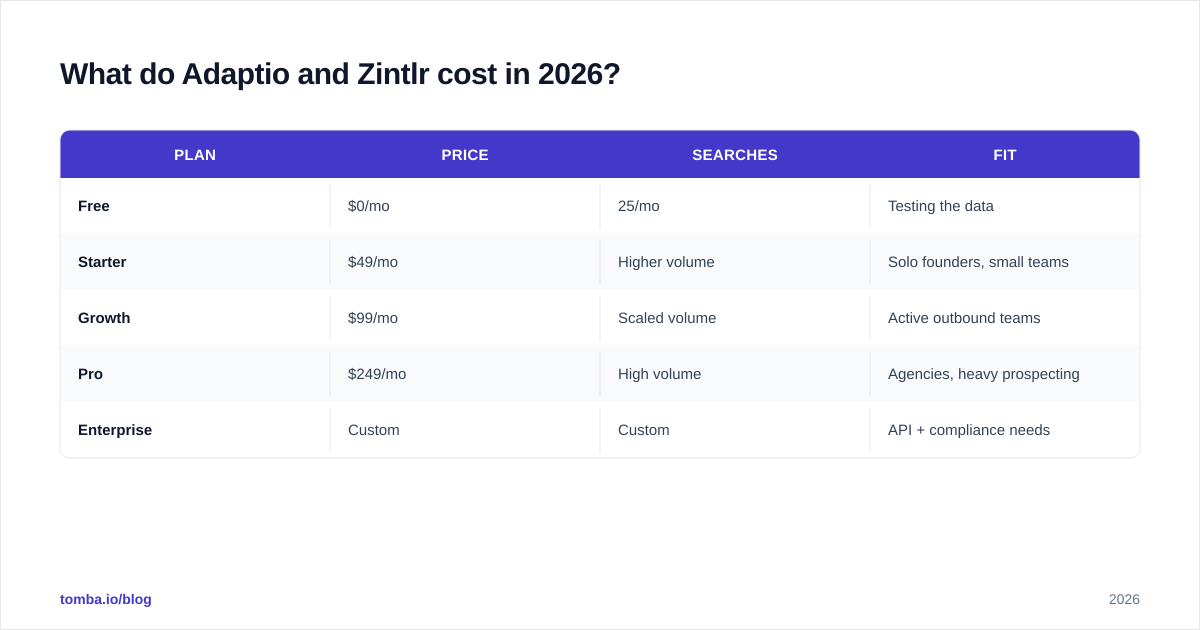This screenshot has height=630, width=1200.
Task: Click the $0/mo price cell
Action: point(465,206)
